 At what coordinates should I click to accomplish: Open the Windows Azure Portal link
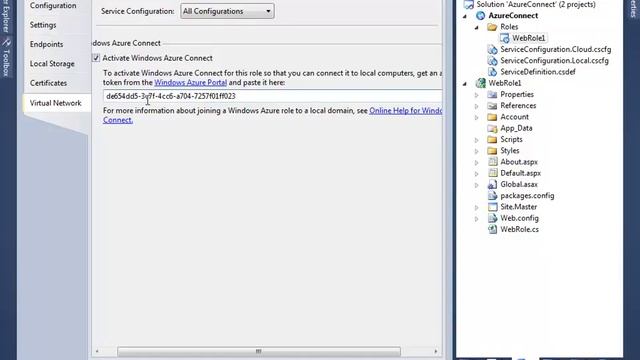coord(191,82)
